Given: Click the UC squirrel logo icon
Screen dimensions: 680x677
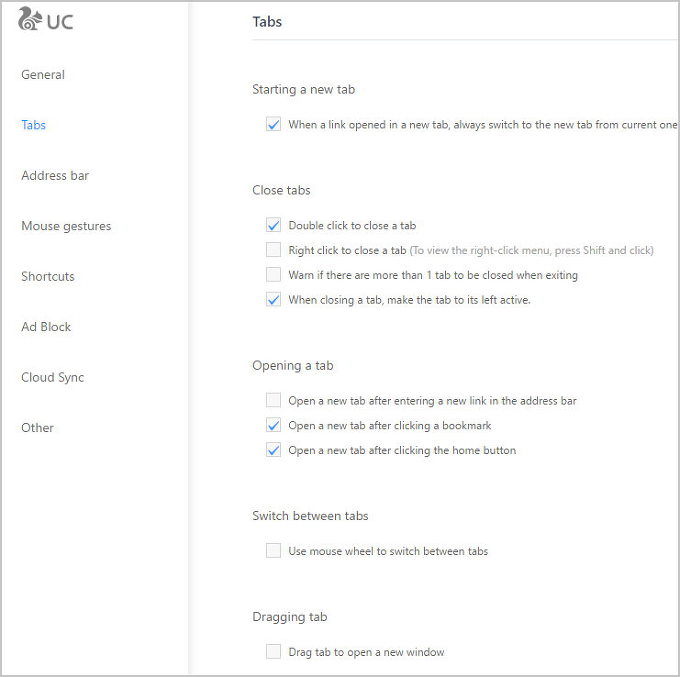Looking at the screenshot, I should point(30,20).
